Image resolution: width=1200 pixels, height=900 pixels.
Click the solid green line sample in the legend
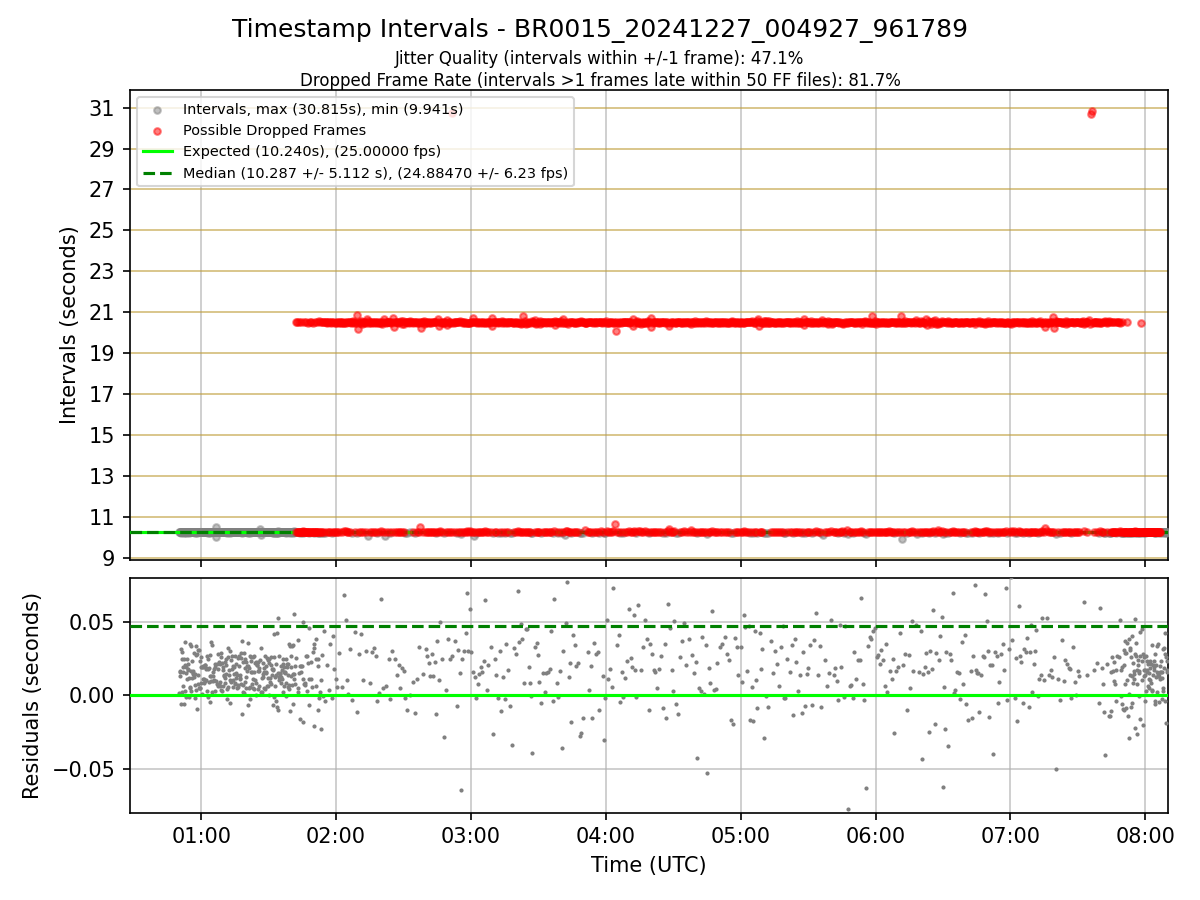pos(156,152)
